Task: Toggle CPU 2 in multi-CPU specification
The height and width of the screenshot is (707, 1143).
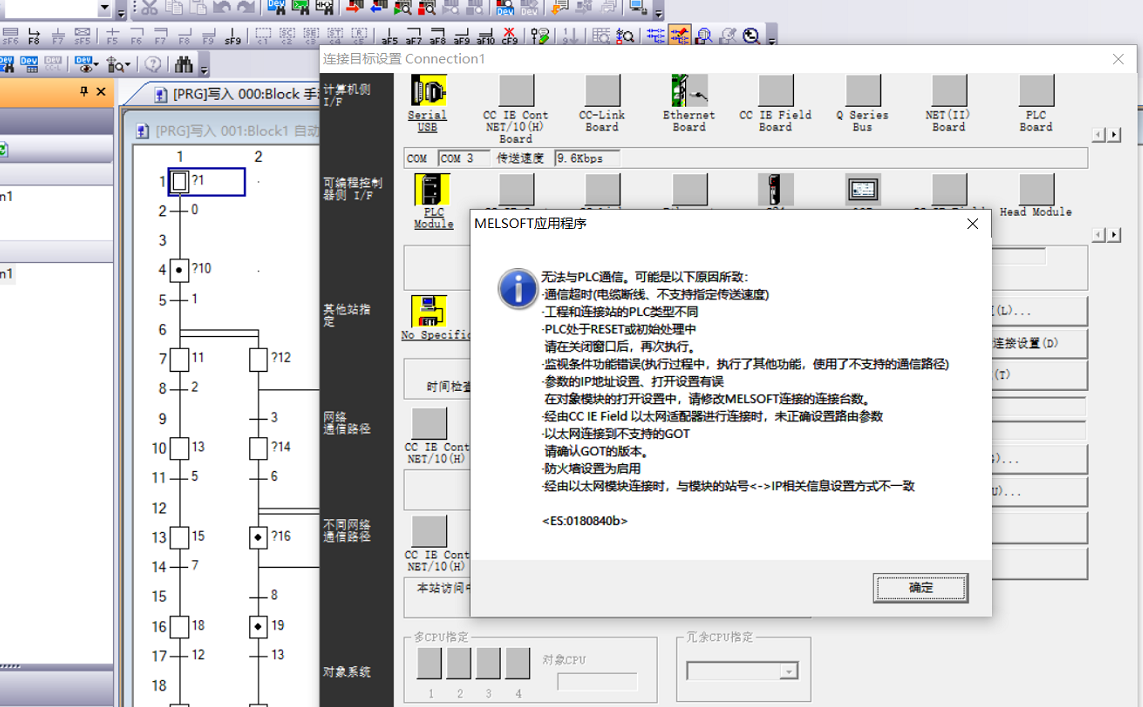Action: (x=458, y=662)
